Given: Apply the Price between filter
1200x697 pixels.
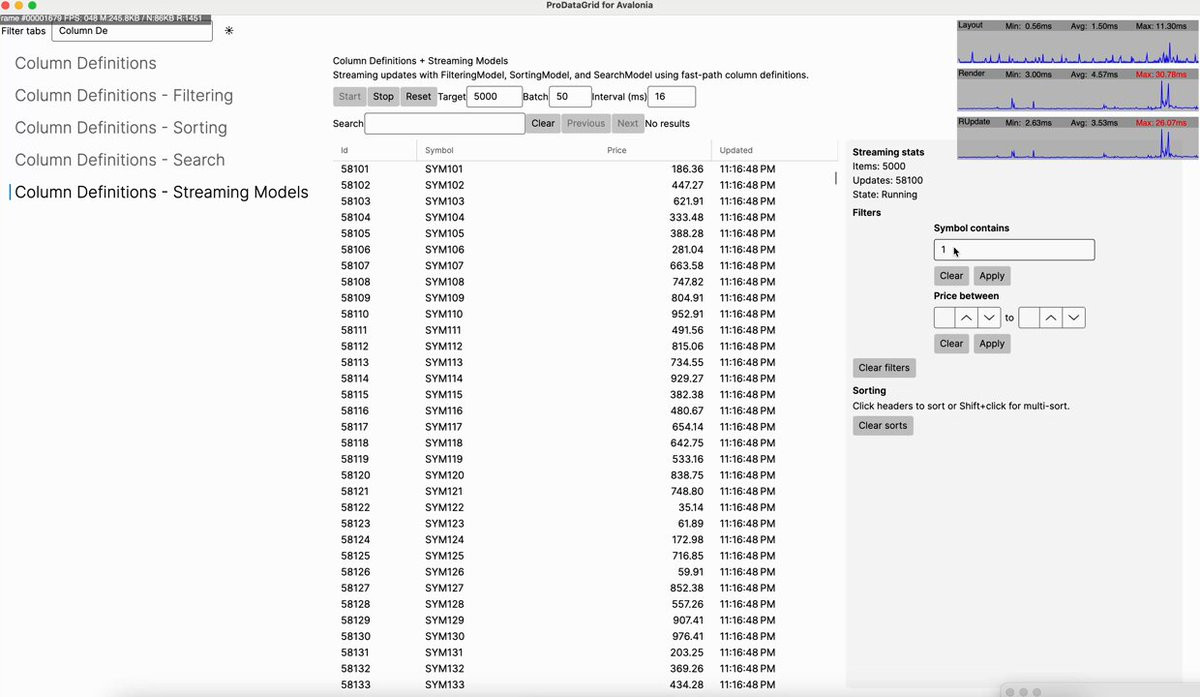Looking at the screenshot, I should [x=992, y=344].
